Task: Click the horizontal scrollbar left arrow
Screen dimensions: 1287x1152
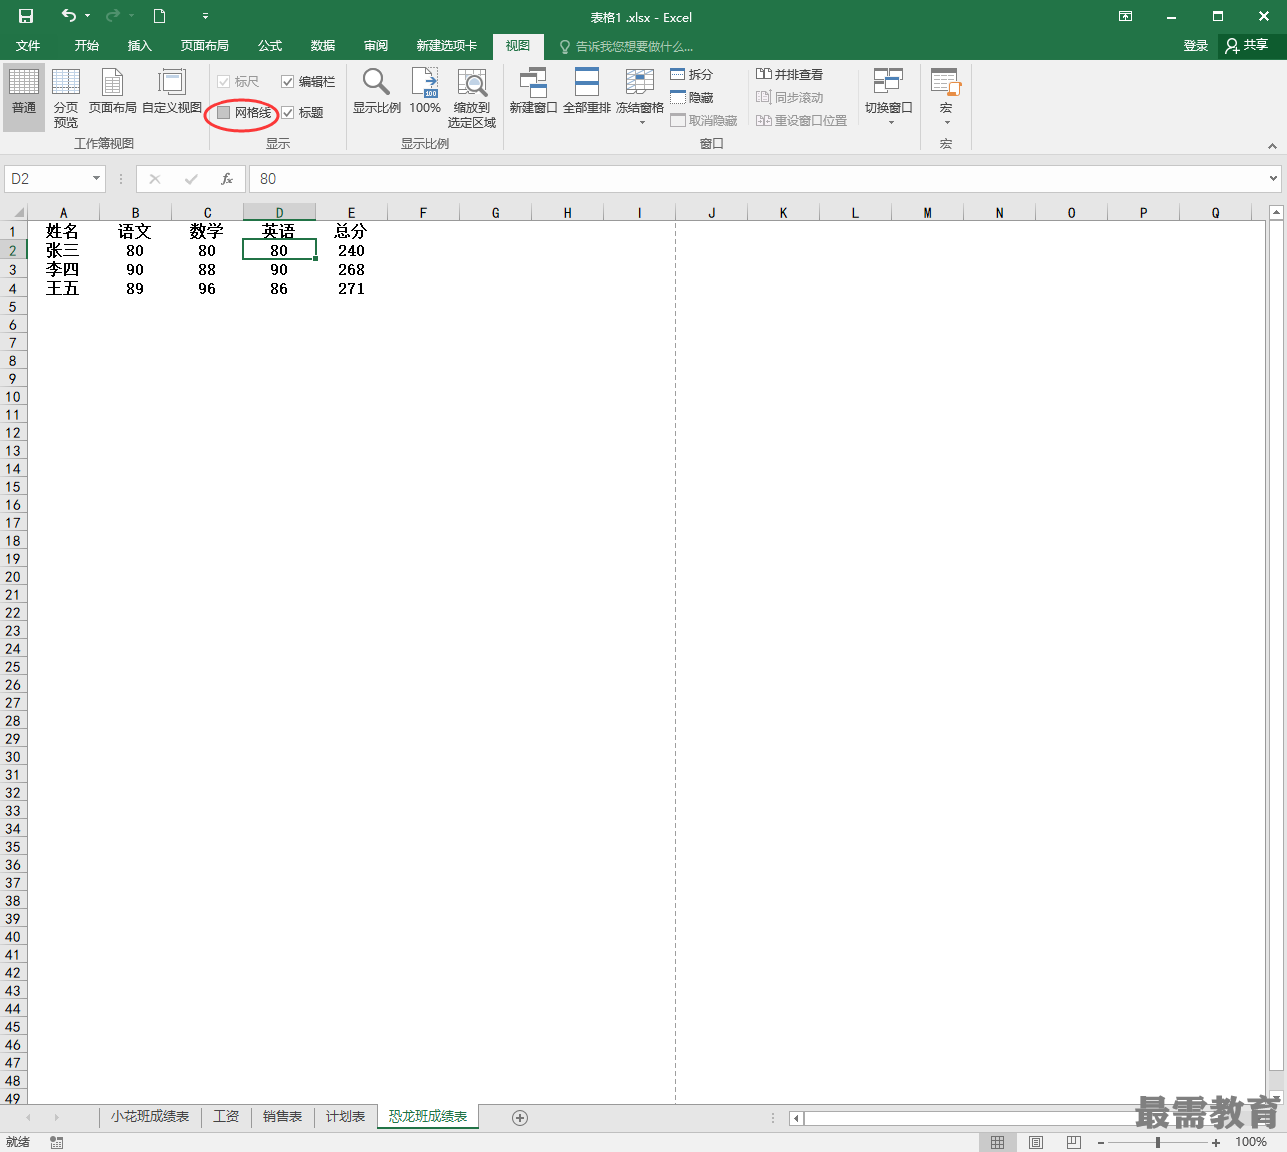Action: [x=796, y=1118]
